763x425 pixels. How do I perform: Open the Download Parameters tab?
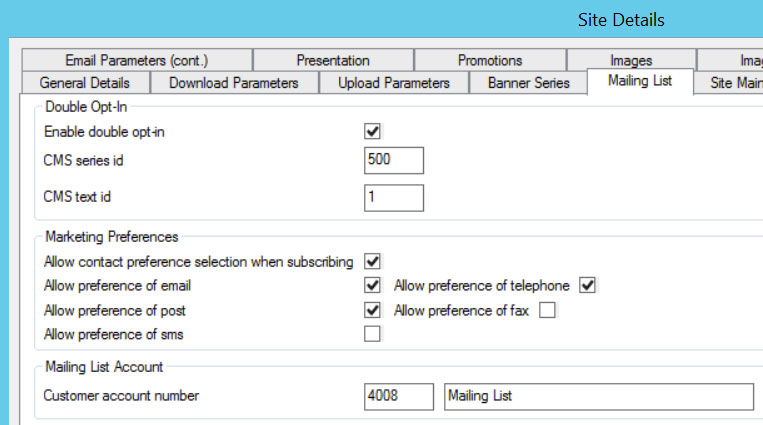point(234,83)
